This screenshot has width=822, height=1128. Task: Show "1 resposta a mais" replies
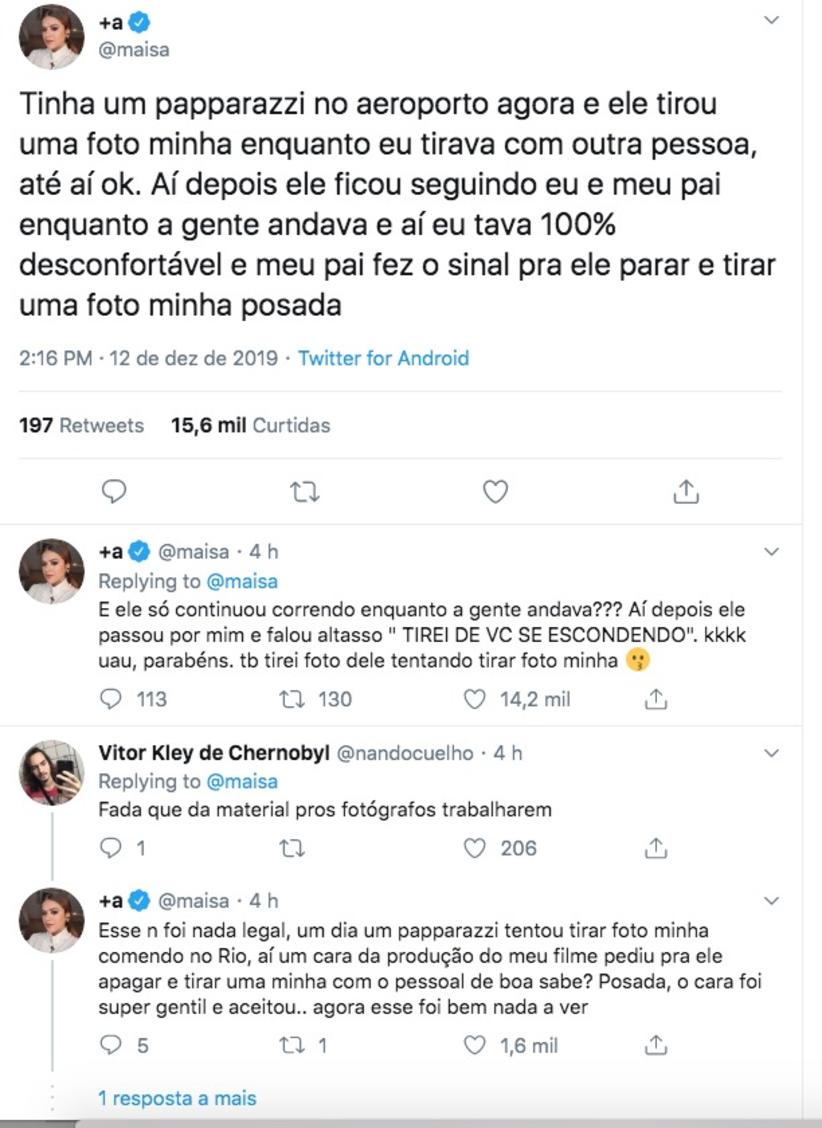tap(177, 1098)
